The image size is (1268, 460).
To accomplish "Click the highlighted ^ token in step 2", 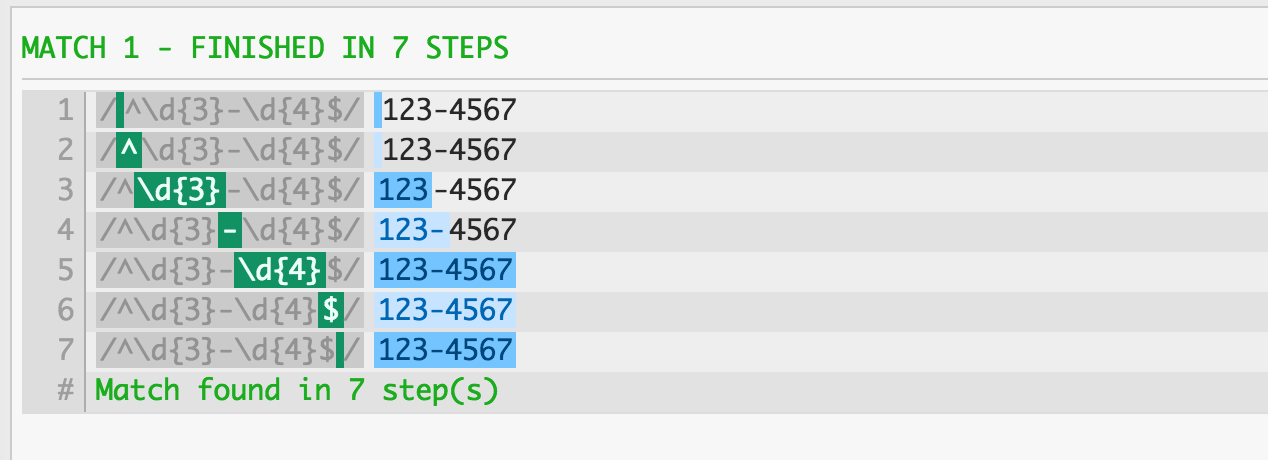I will (x=128, y=150).
